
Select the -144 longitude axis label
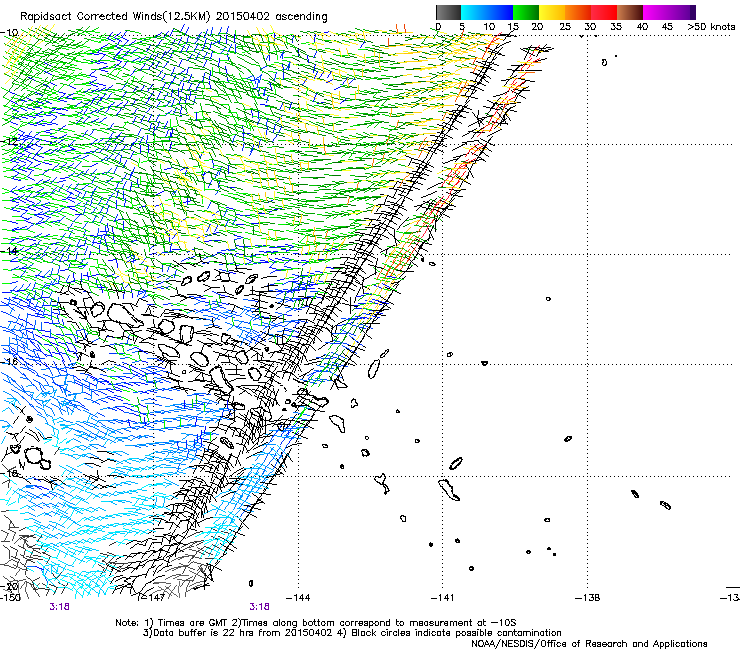(x=298, y=598)
